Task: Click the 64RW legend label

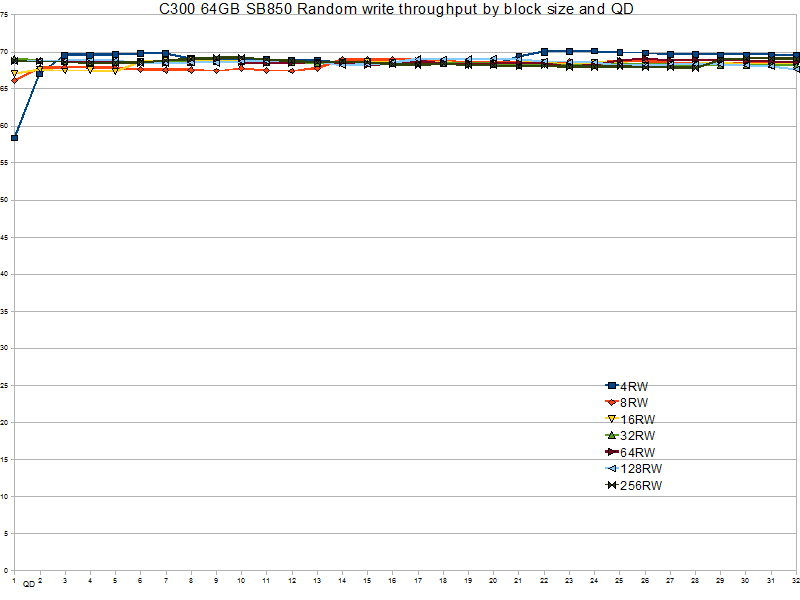Action: [x=637, y=453]
